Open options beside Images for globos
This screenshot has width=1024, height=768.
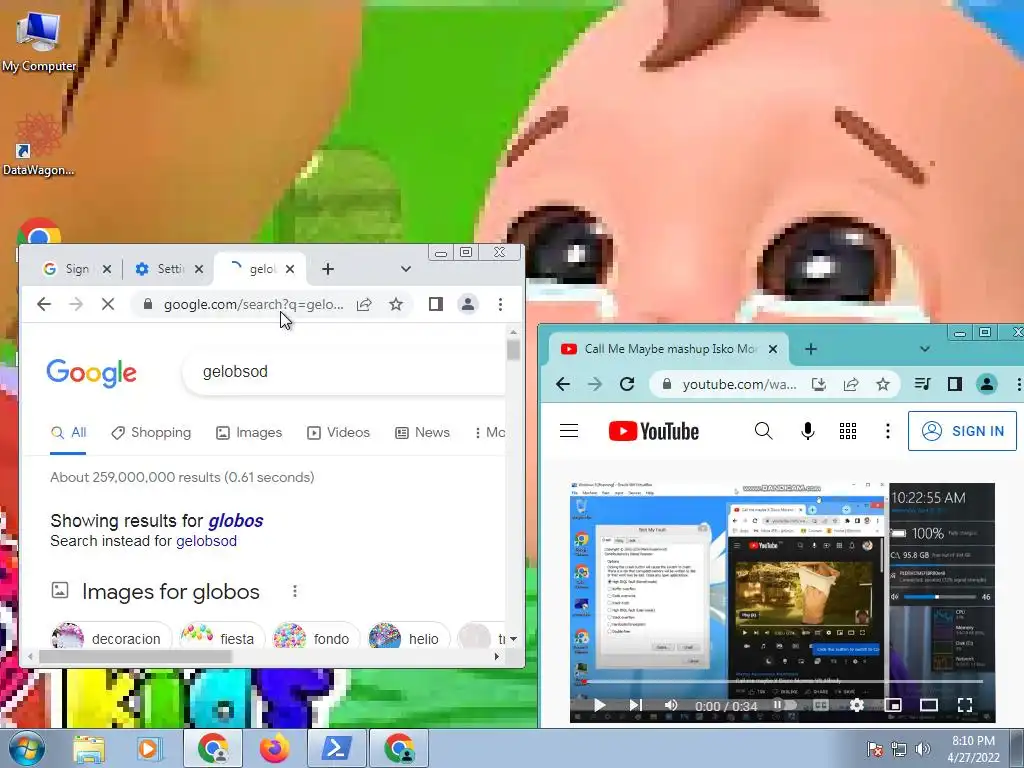pos(295,591)
